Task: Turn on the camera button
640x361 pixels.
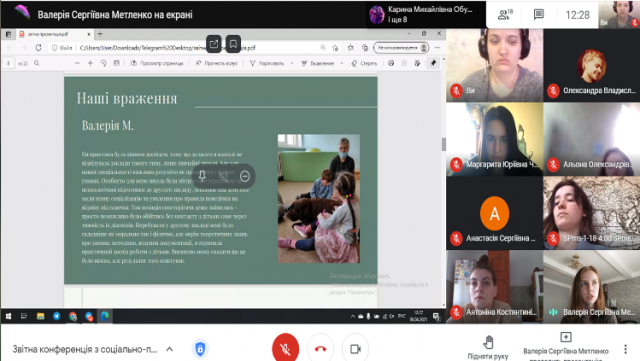Action: click(x=356, y=348)
